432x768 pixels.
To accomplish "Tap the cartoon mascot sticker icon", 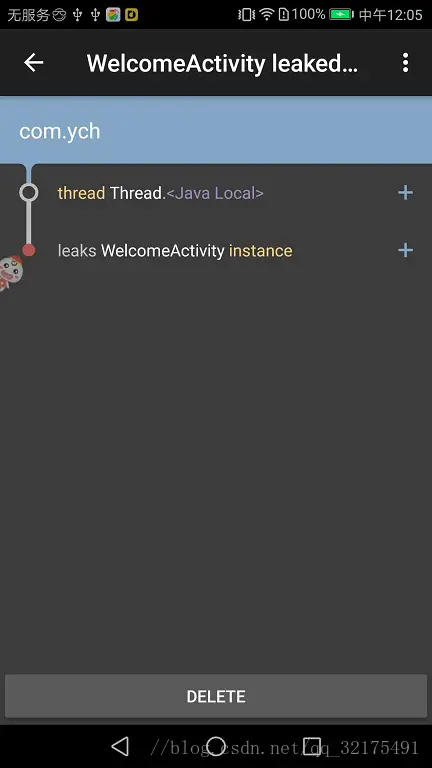I will (10, 273).
